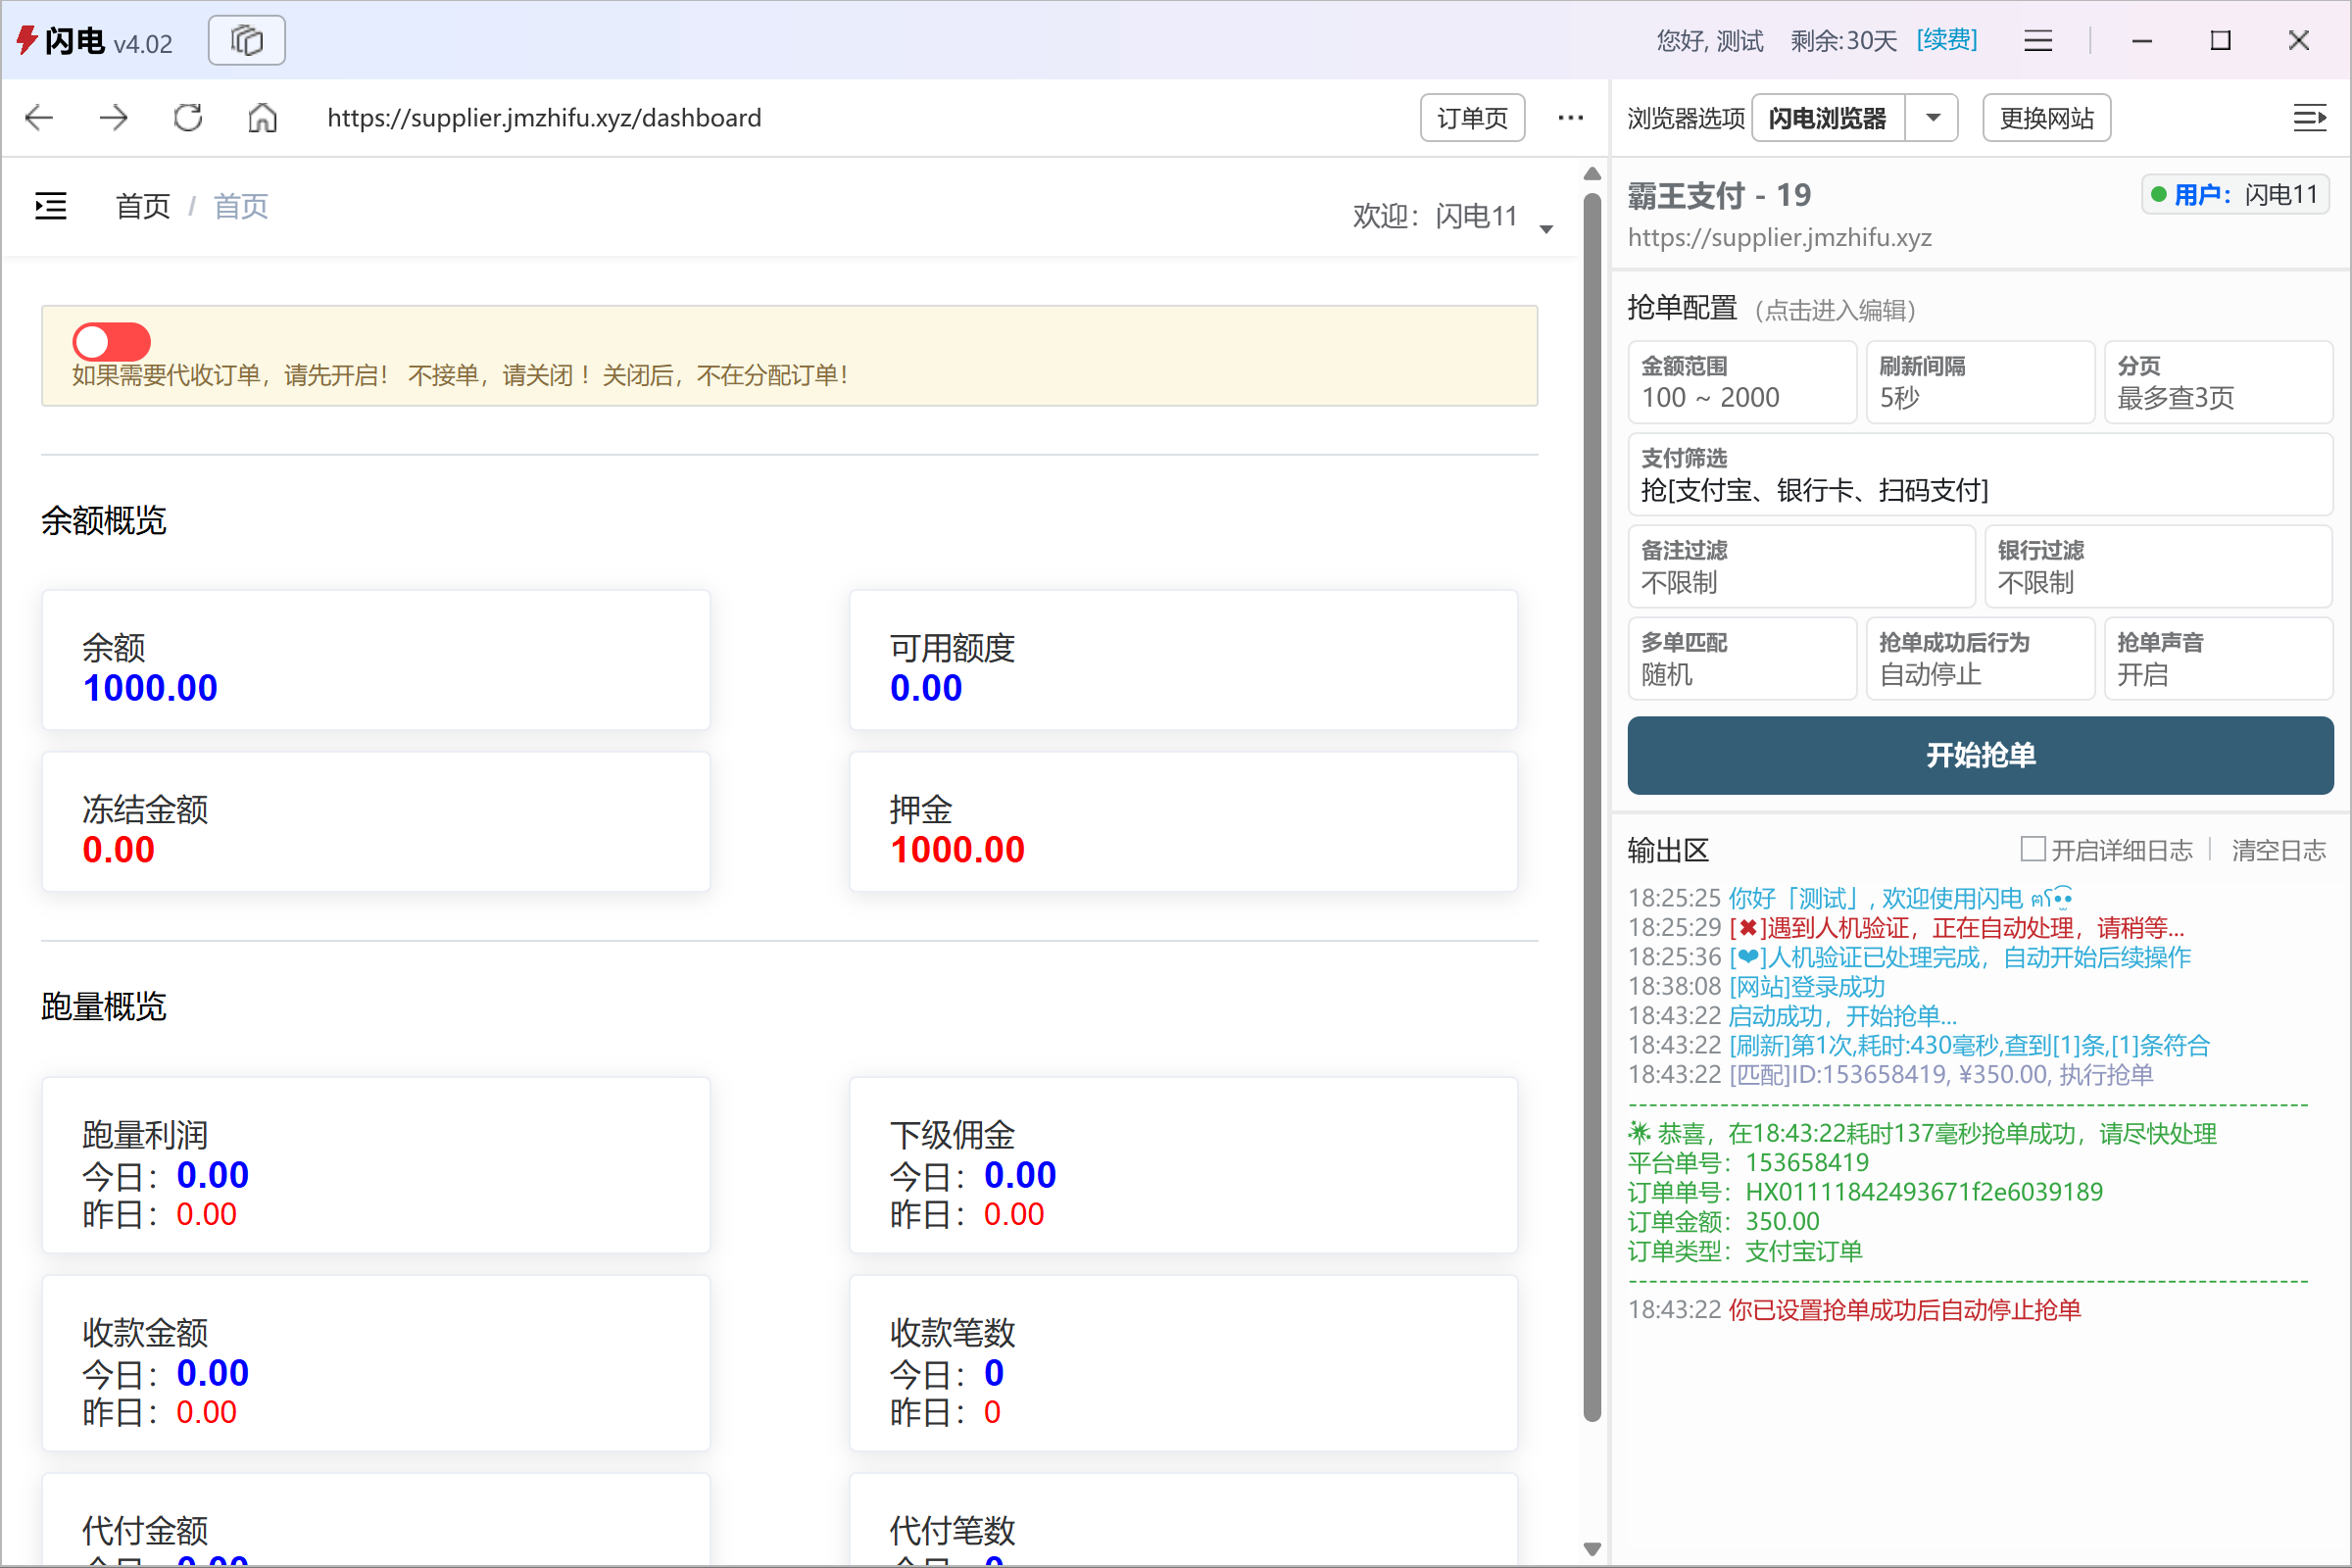2352x1568 pixels.
Task: Click the browser forward arrow icon
Action: (114, 118)
